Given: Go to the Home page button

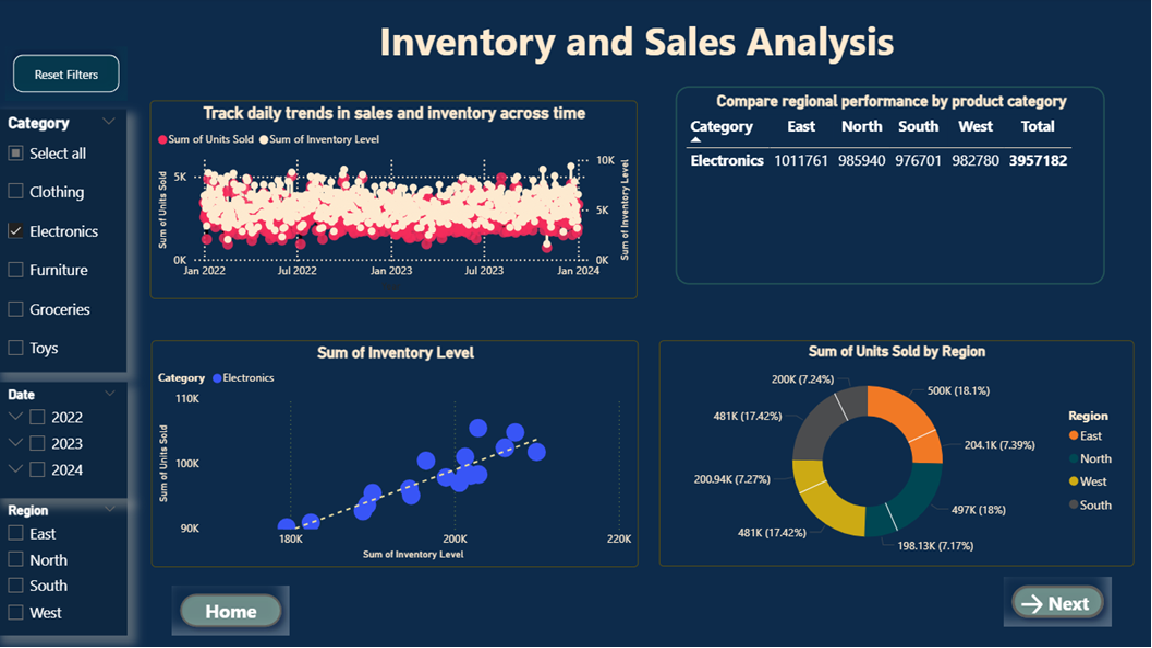Looking at the screenshot, I should 230,611.
